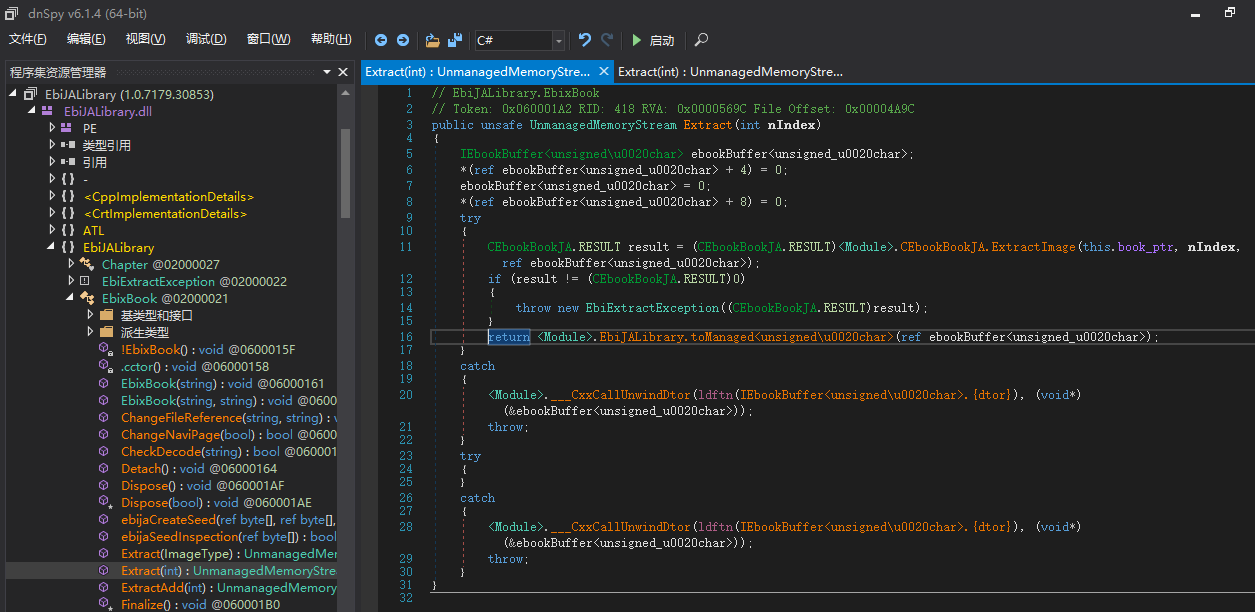Close the active Extract(int) tab
Viewport: 1255px width, 612px height.
pyautogui.click(x=603, y=72)
